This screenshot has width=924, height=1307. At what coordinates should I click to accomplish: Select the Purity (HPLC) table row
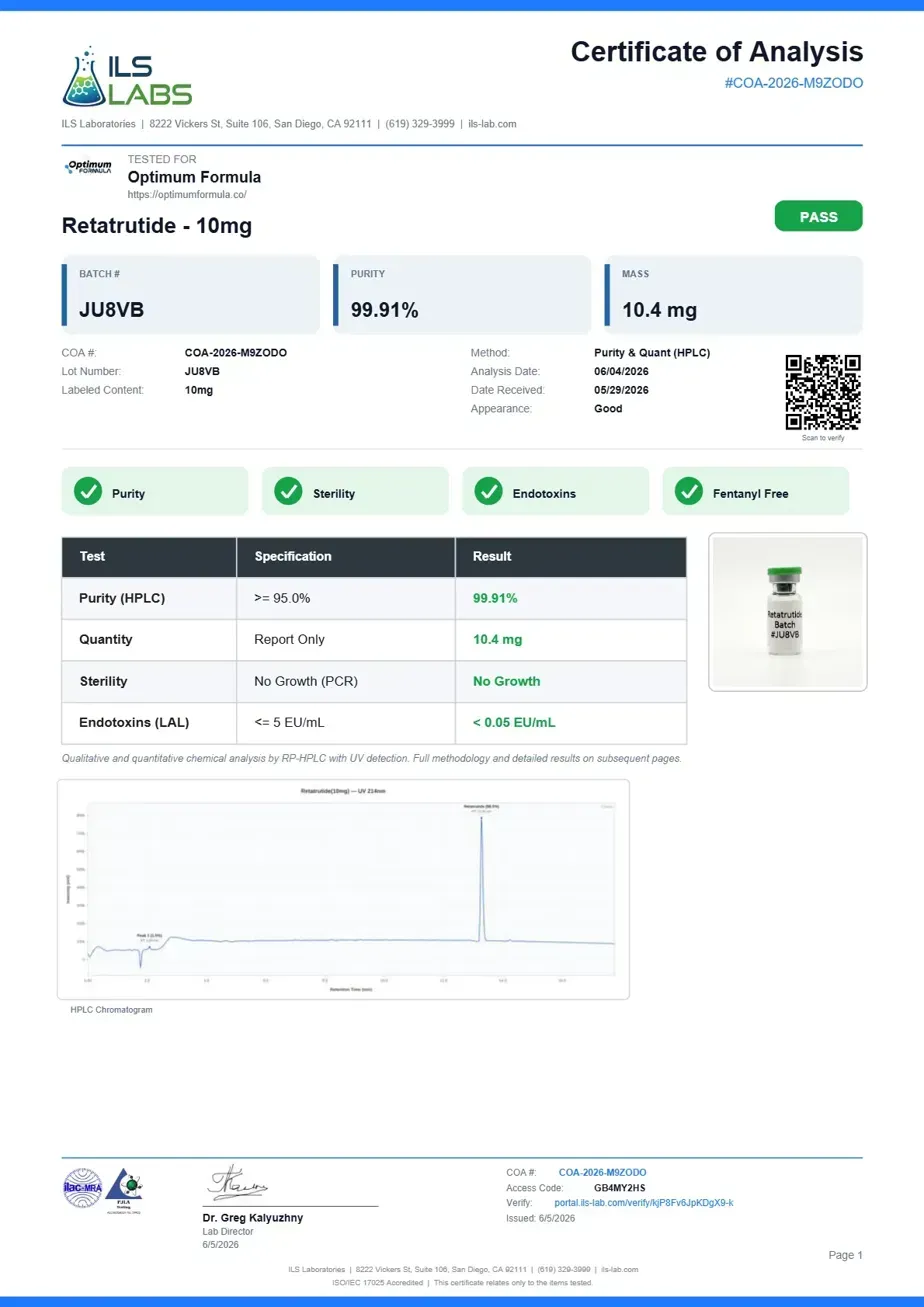(x=374, y=598)
